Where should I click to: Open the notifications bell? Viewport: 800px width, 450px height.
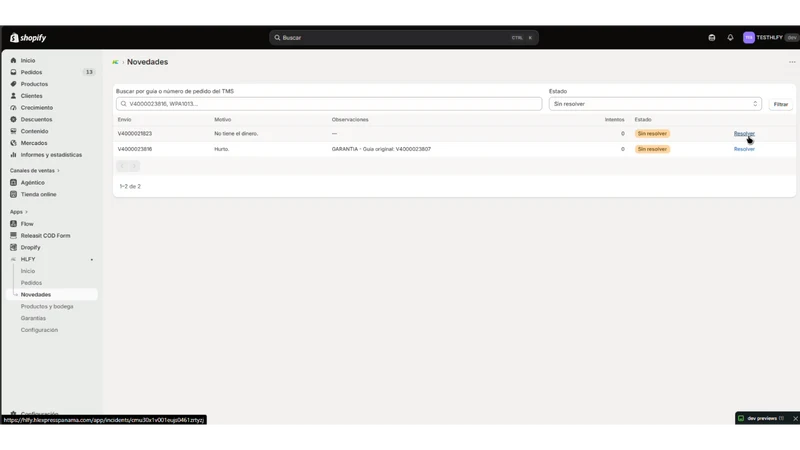point(730,38)
